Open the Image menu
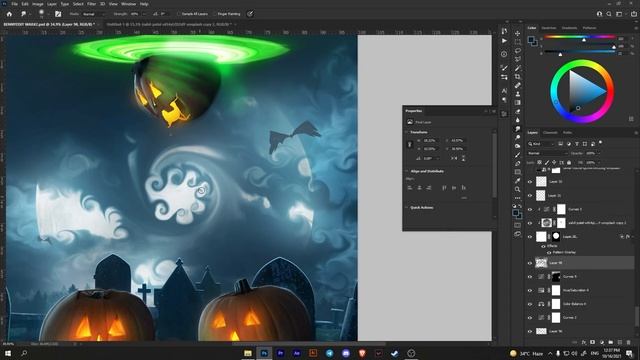 coord(38,4)
